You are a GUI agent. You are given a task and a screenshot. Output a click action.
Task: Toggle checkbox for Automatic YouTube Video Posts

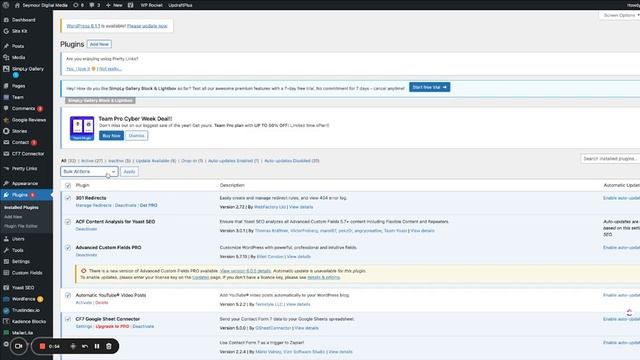(68, 295)
